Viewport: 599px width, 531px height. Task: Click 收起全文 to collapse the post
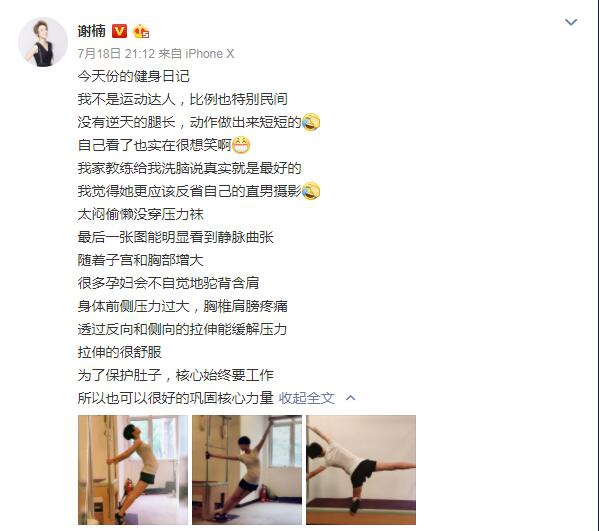point(307,398)
